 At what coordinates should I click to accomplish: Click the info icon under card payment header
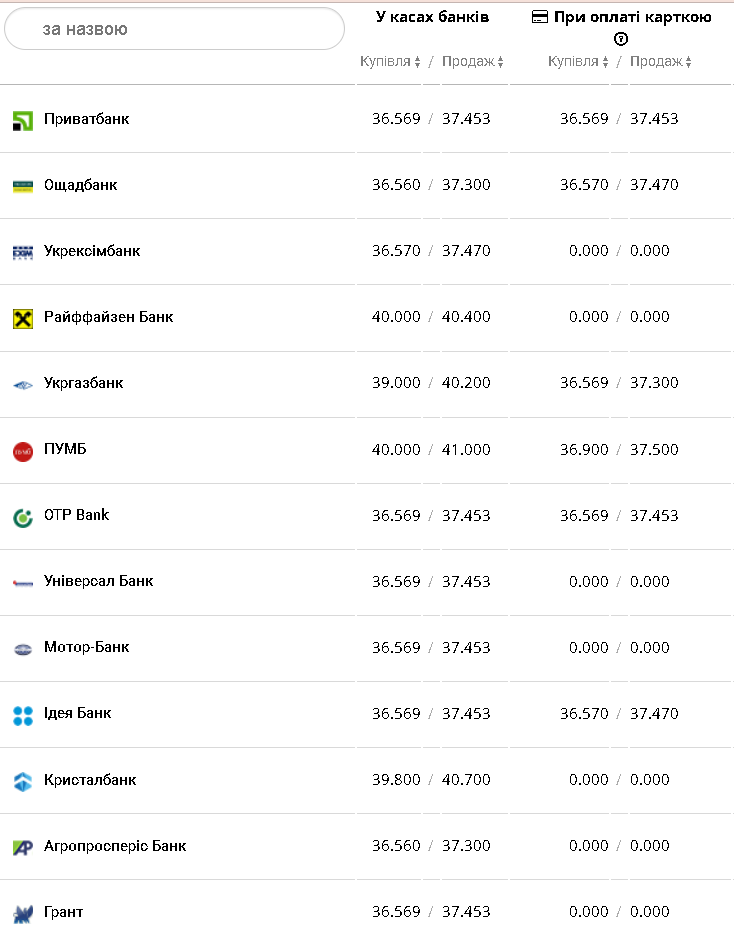coord(621,39)
